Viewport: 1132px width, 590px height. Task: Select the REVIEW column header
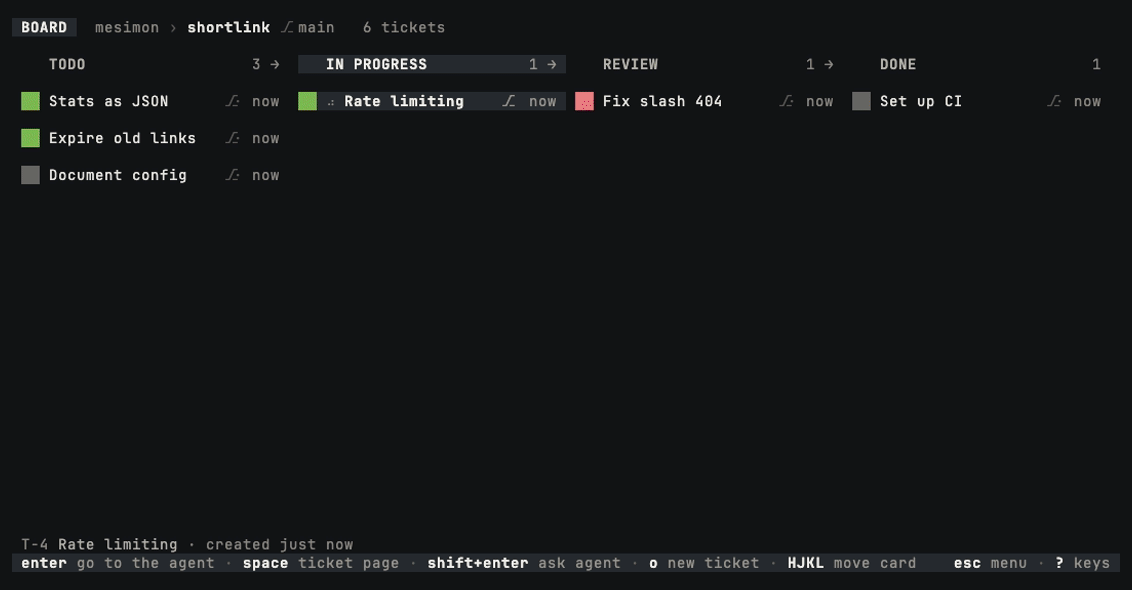click(x=630, y=64)
